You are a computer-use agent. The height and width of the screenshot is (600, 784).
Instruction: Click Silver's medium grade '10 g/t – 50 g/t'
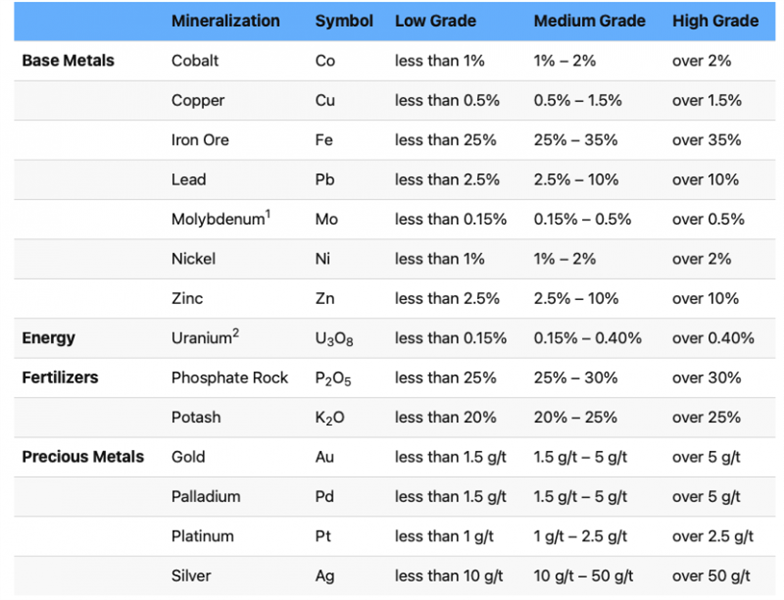point(583,576)
